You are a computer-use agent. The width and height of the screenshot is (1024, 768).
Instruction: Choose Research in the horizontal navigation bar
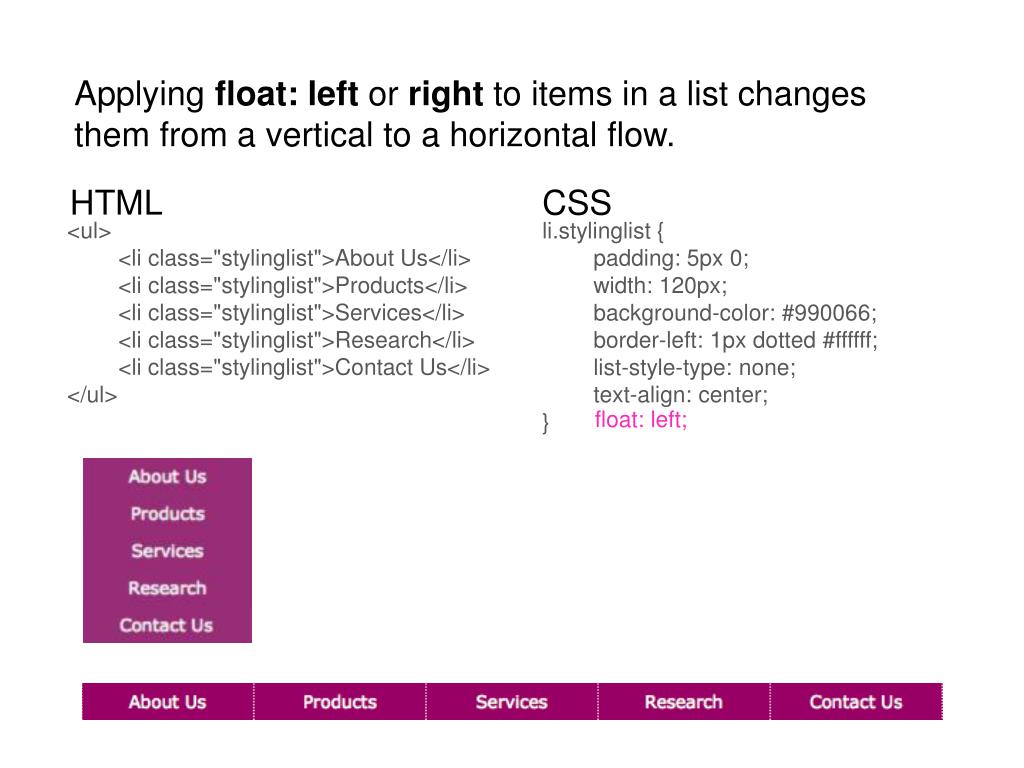click(684, 702)
